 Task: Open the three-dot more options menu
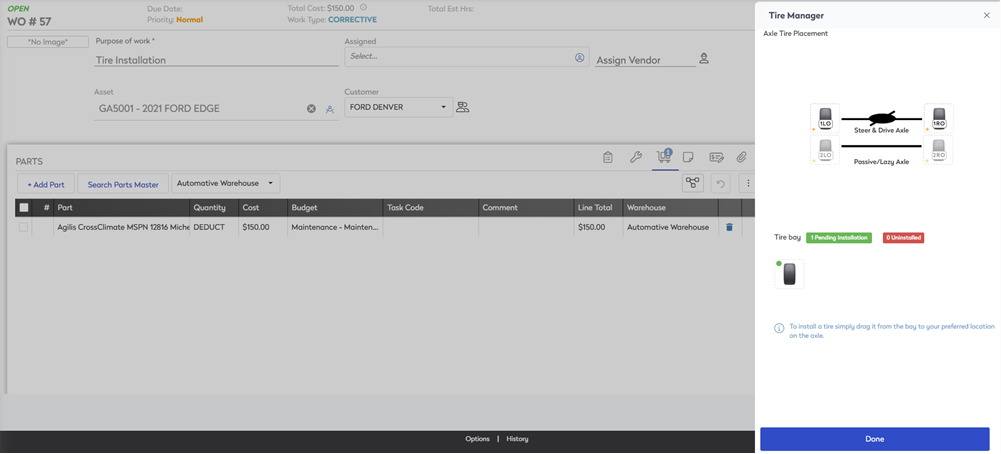click(748, 184)
